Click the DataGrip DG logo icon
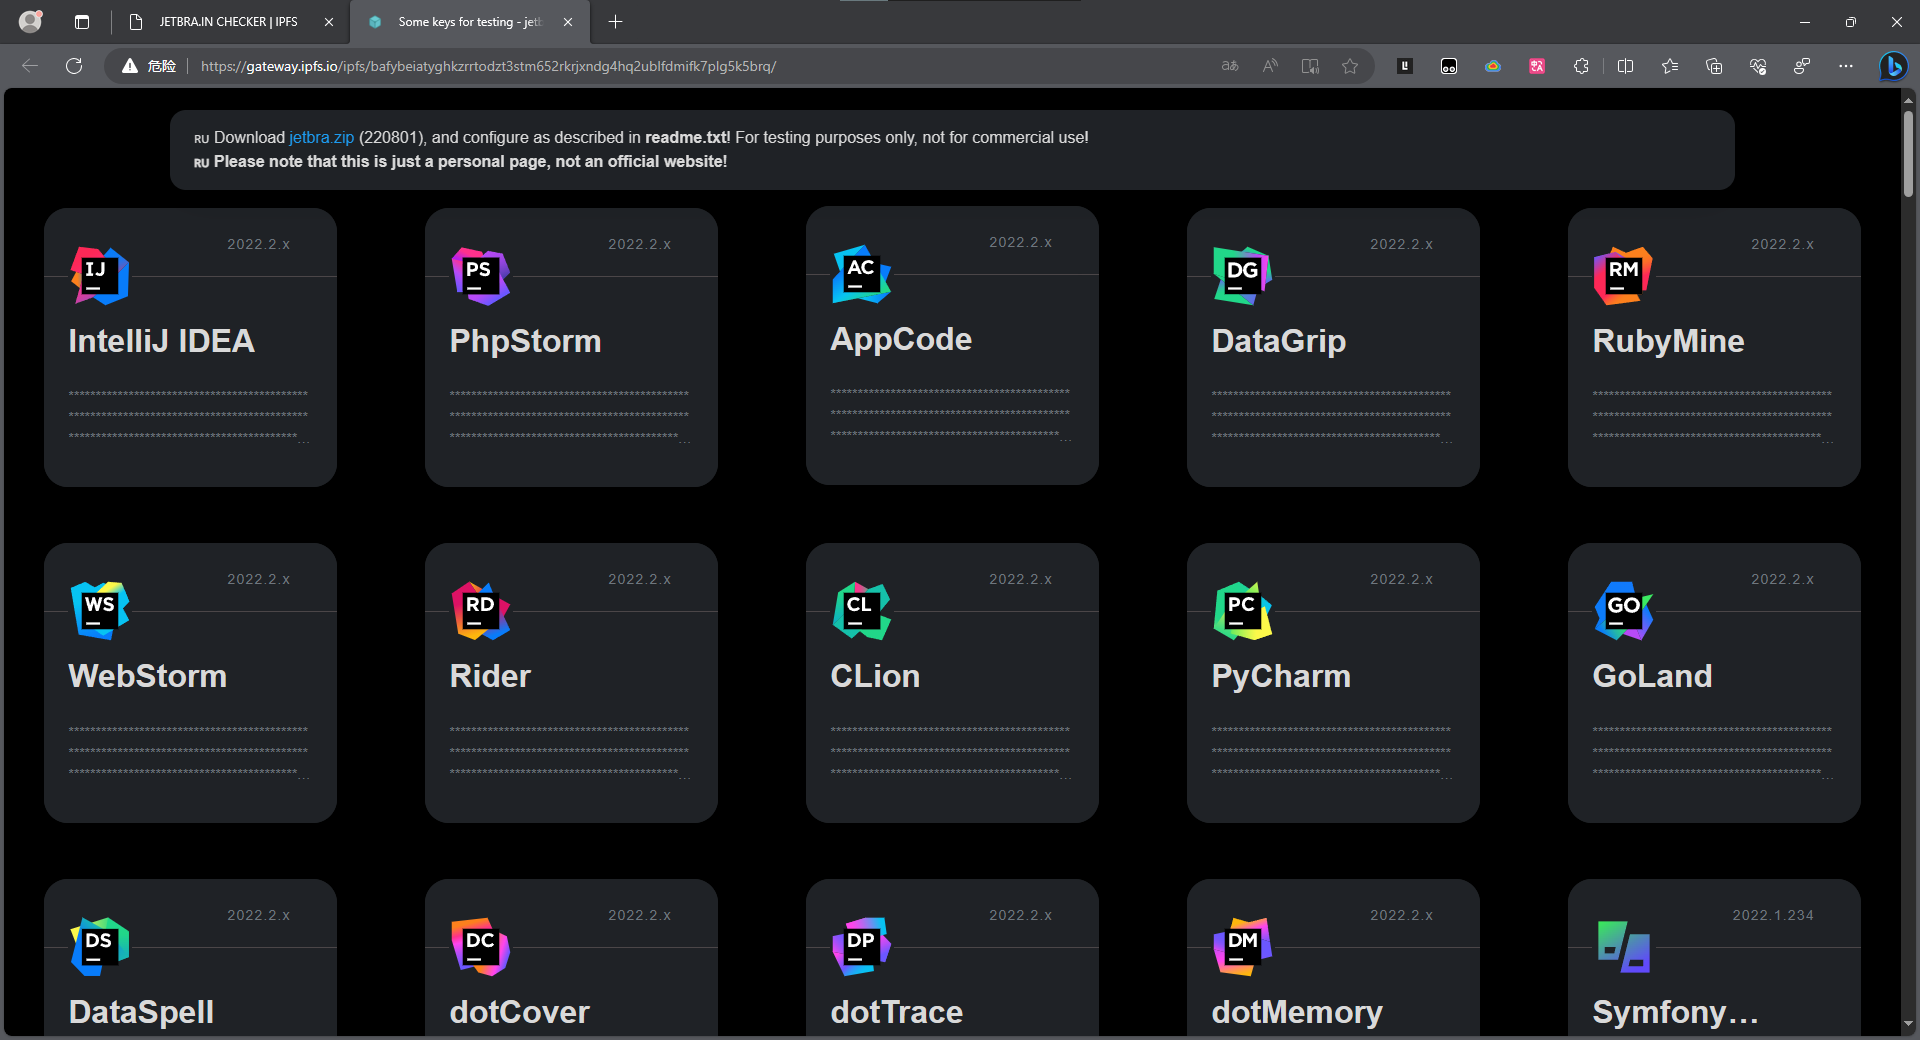Screen dimensions: 1920x1040 tap(1242, 276)
